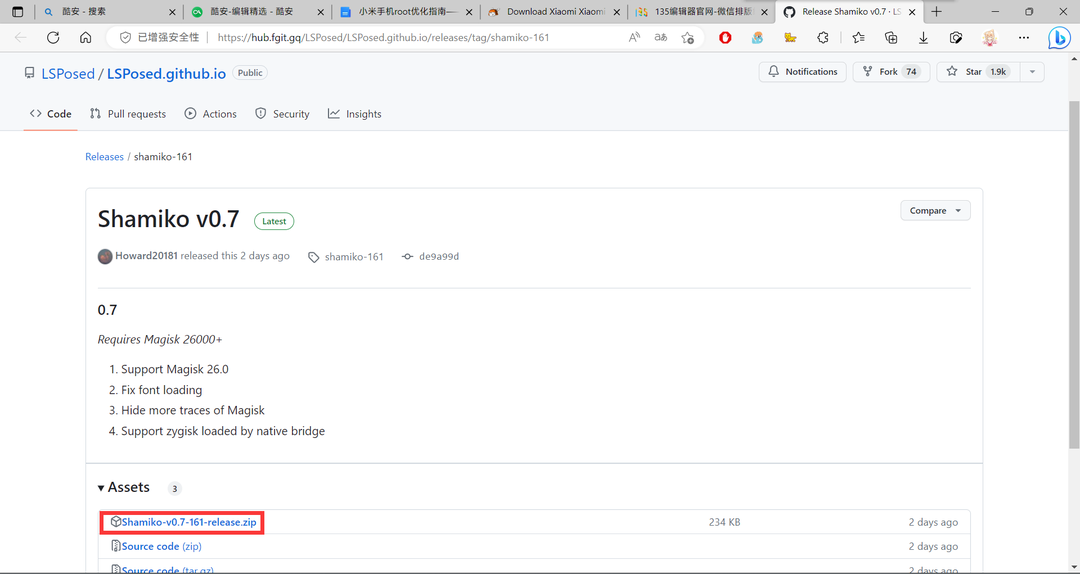Open the Extensions puzzle icon
The height and width of the screenshot is (574, 1080).
[x=822, y=38]
